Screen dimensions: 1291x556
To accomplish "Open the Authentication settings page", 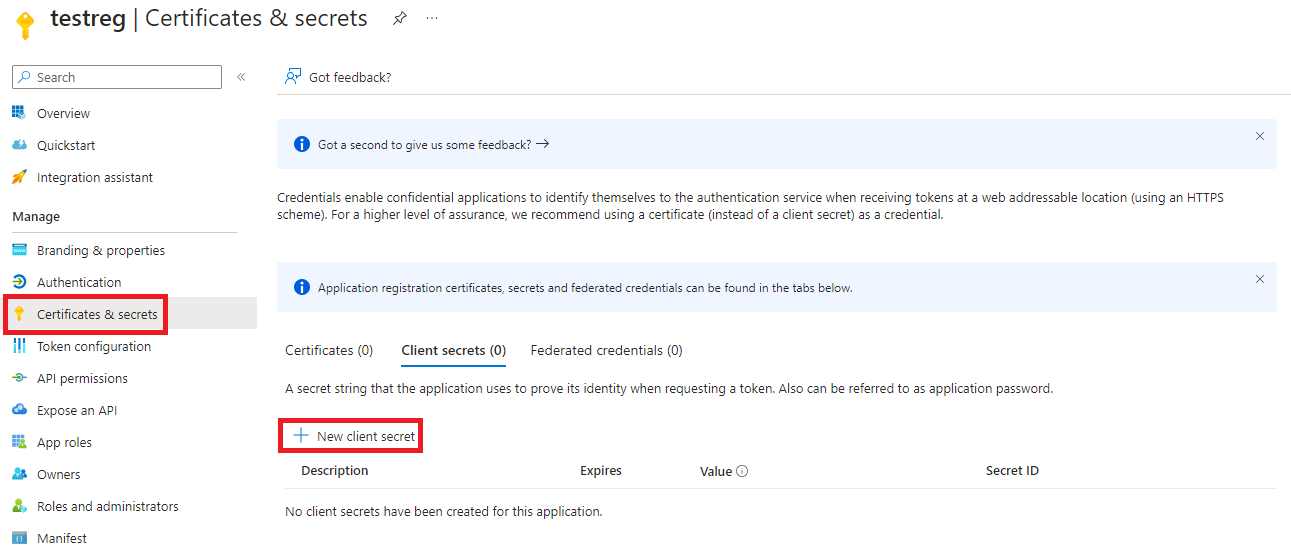I will point(79,282).
